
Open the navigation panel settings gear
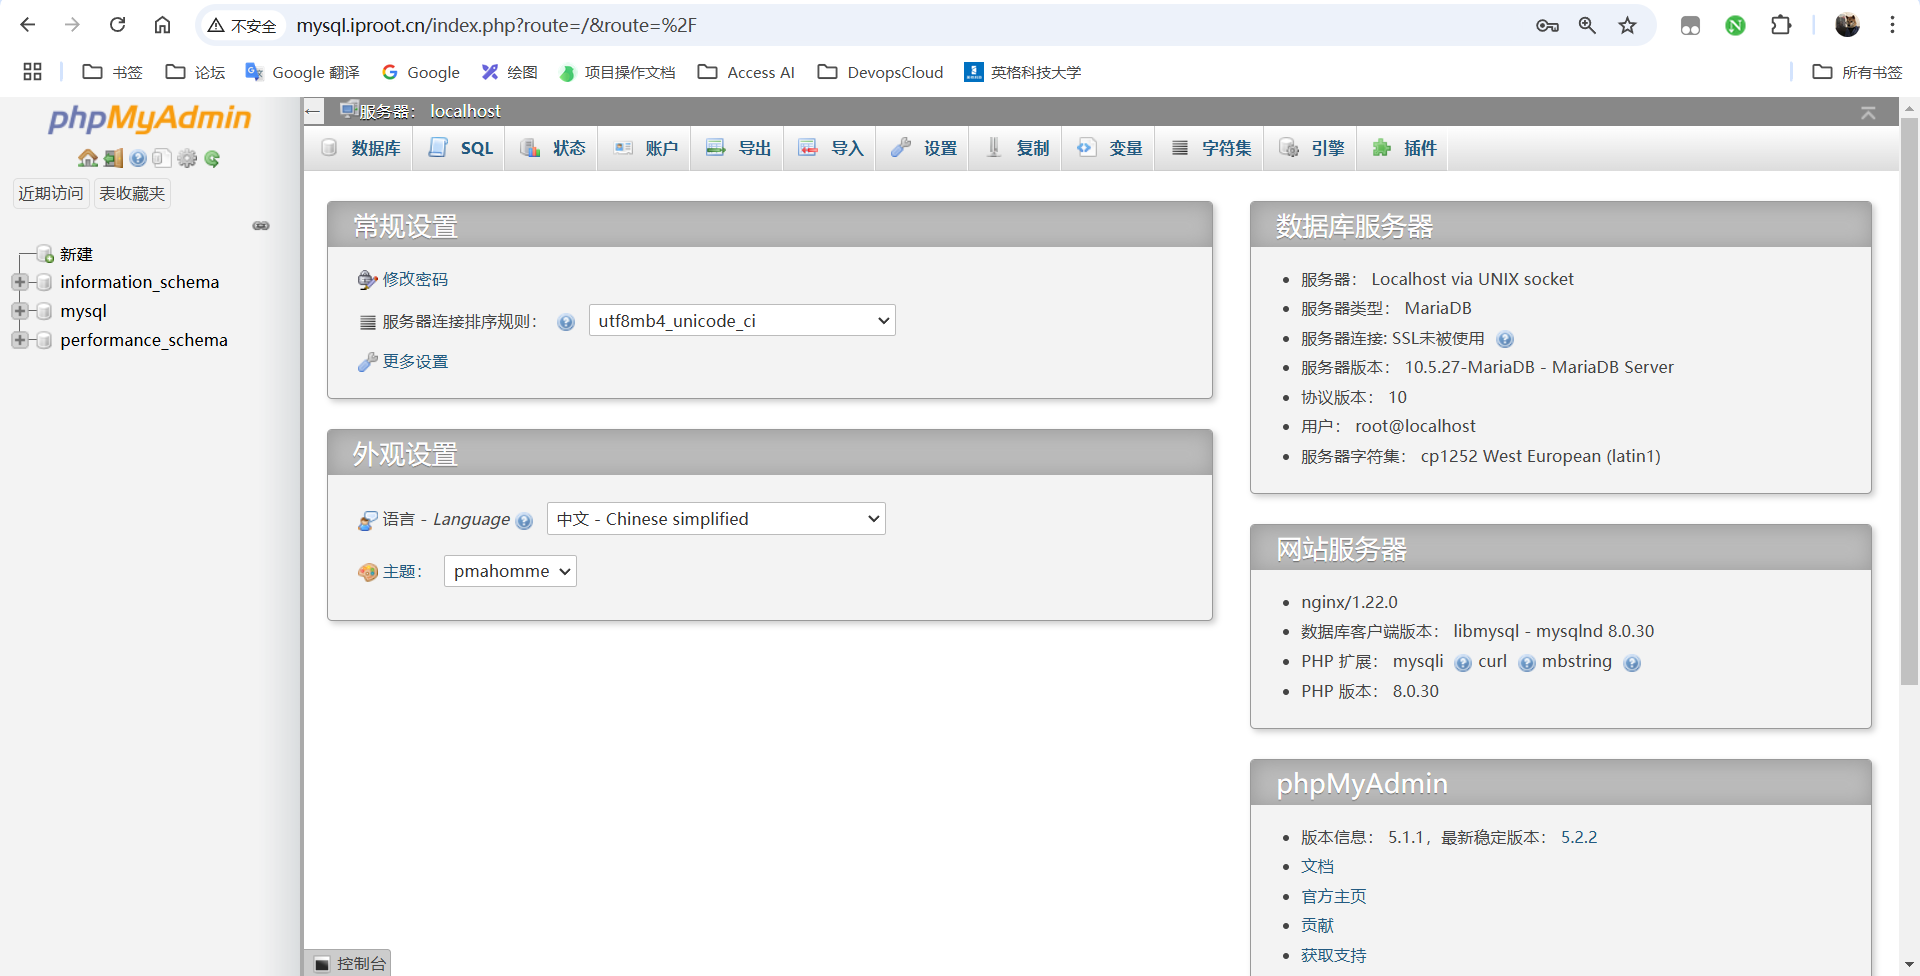[x=187, y=158]
